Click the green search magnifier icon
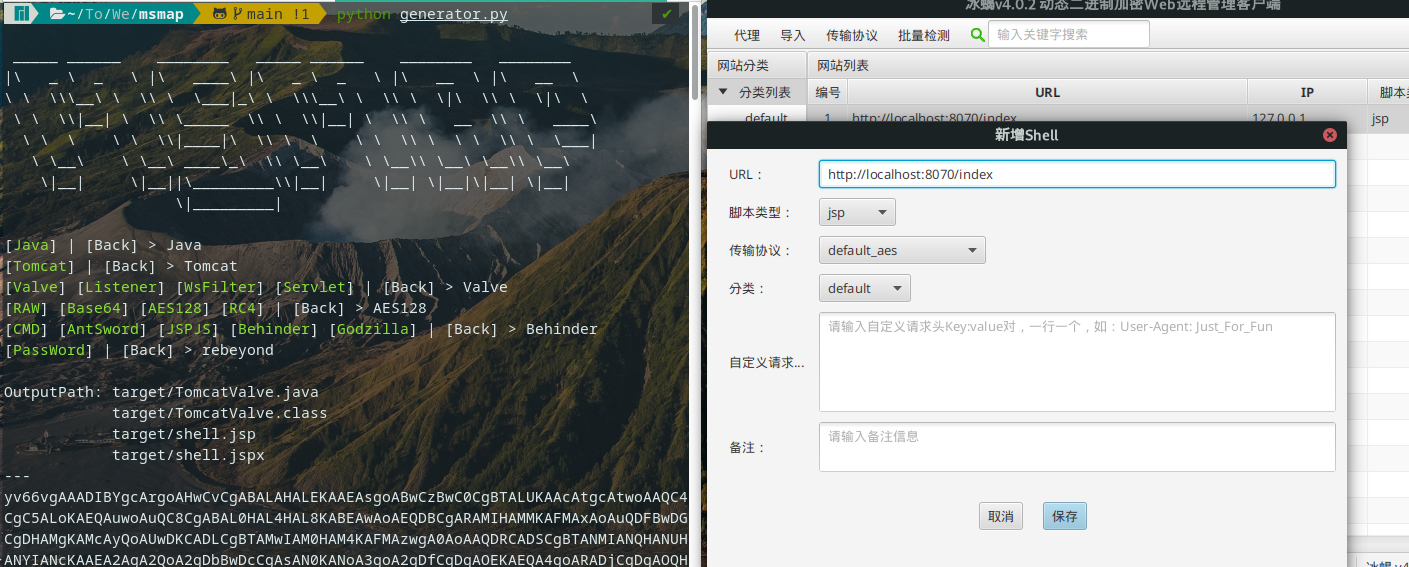 pyautogui.click(x=977, y=35)
